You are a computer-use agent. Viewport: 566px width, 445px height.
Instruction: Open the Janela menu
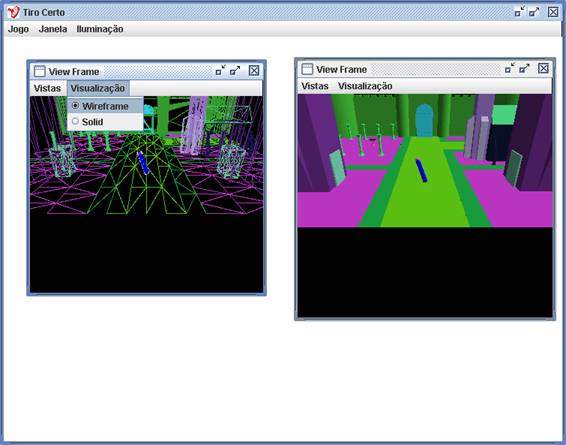point(53,29)
